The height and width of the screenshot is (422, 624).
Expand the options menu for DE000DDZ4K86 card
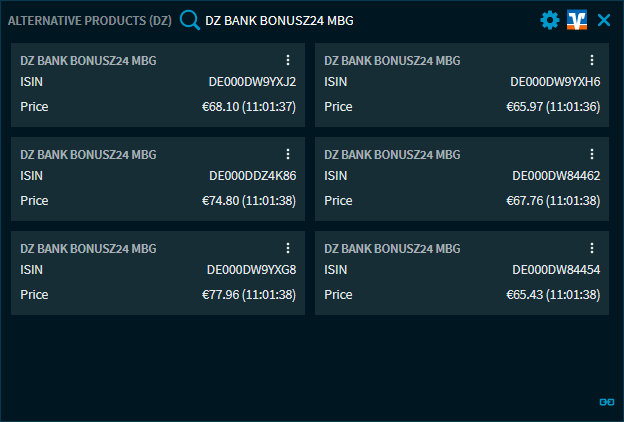[288, 154]
